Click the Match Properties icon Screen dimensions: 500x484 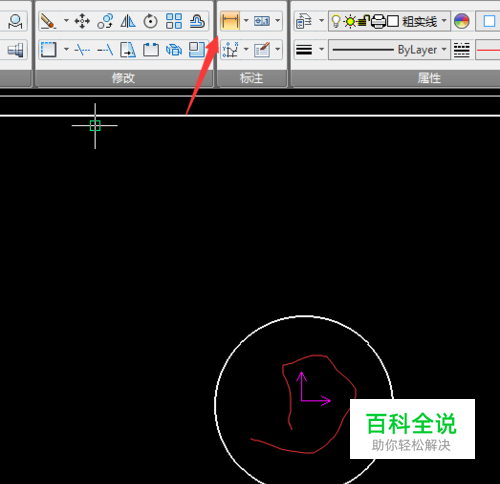pyautogui.click(x=304, y=21)
